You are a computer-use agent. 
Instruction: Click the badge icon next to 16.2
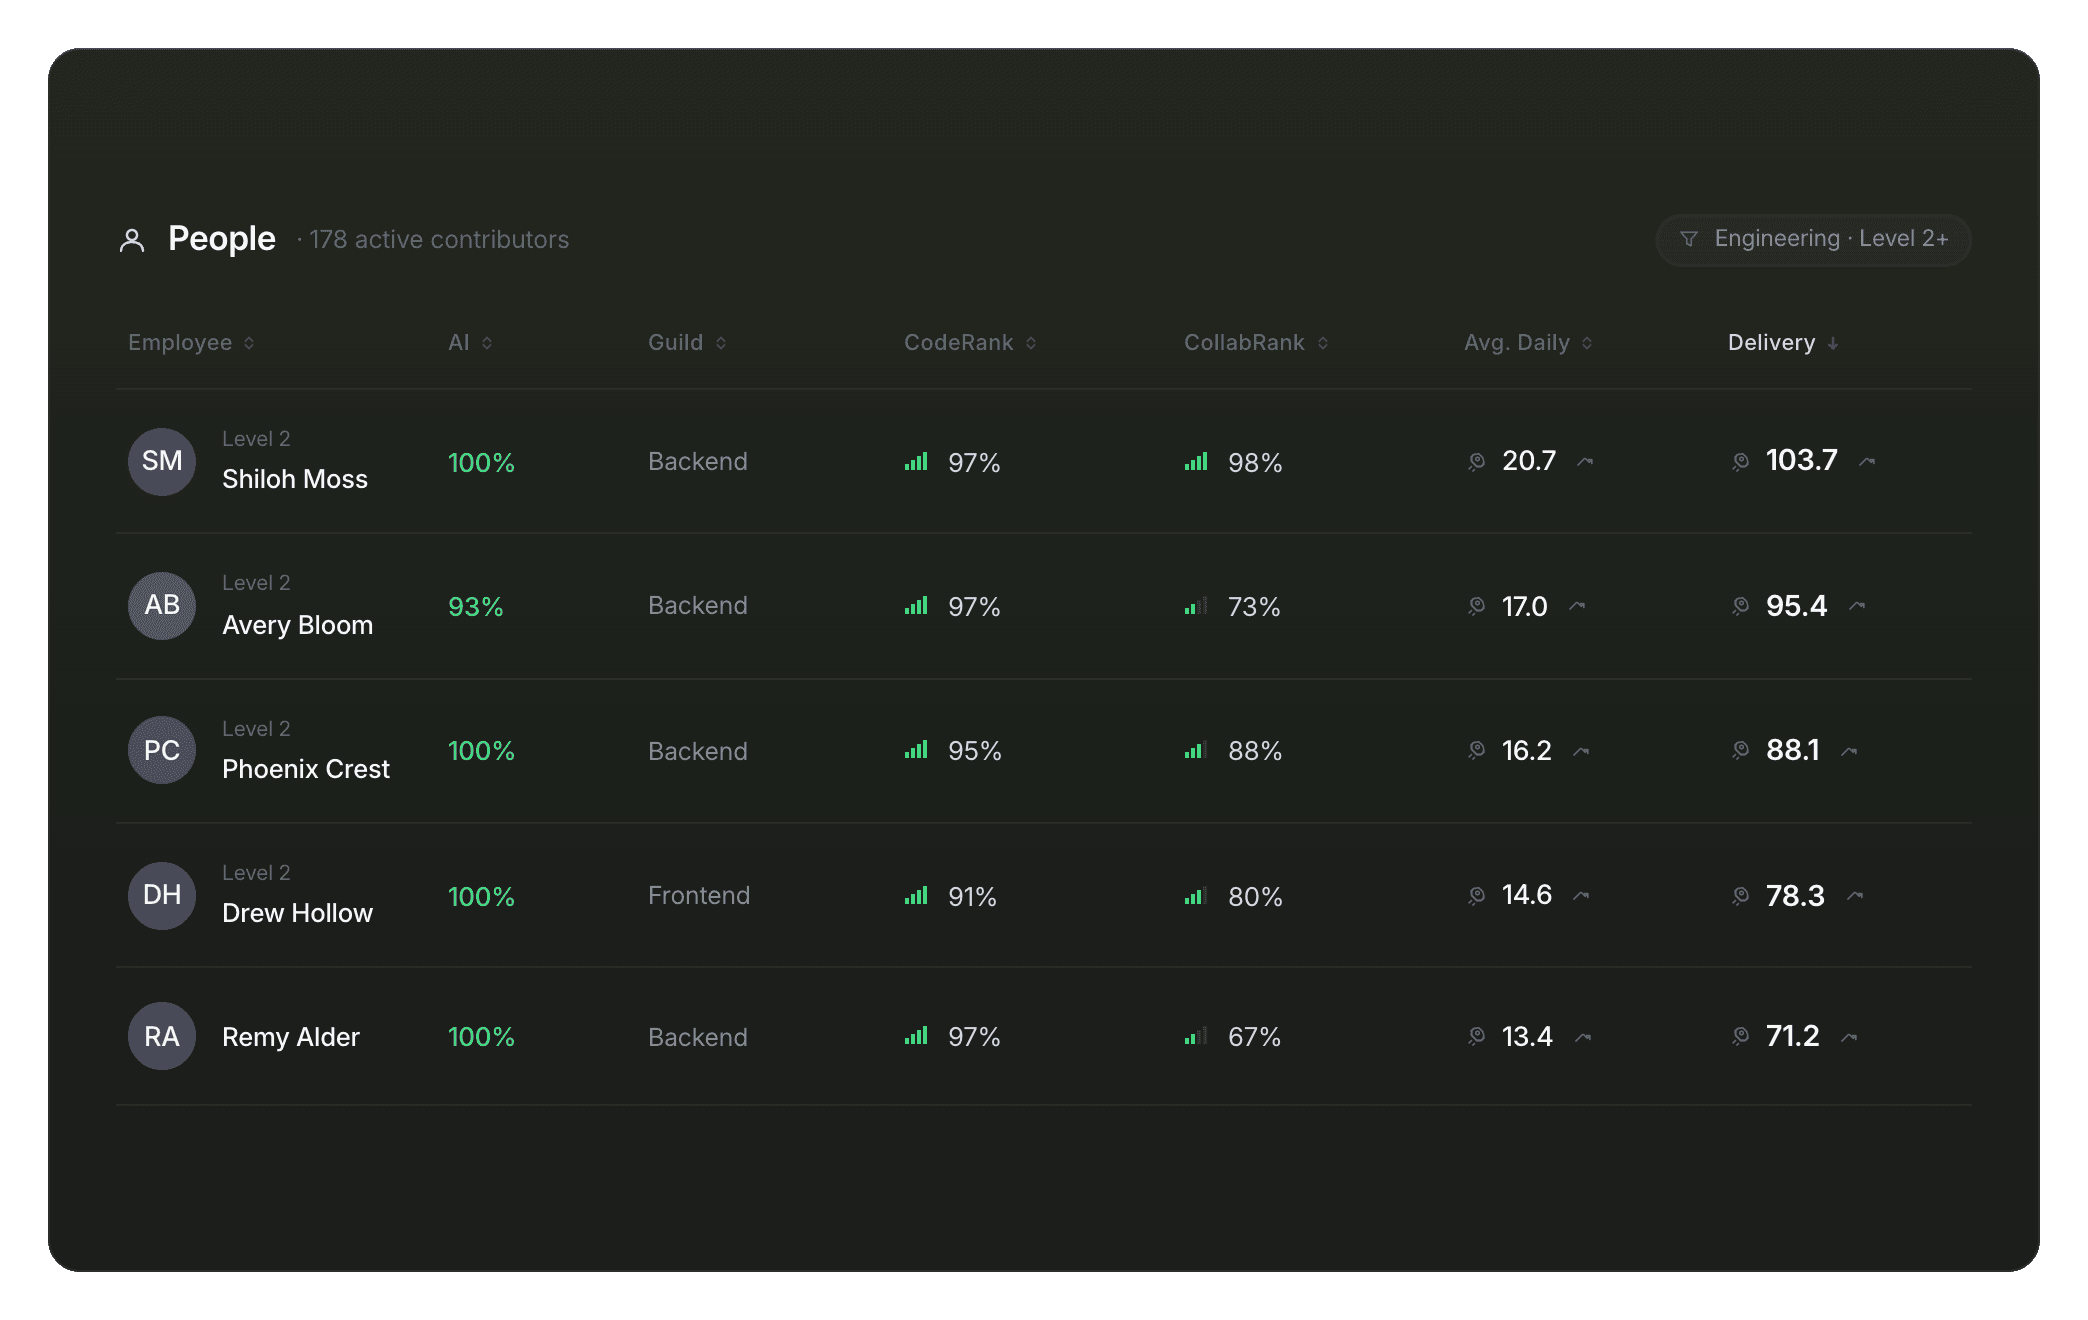pos(1477,751)
